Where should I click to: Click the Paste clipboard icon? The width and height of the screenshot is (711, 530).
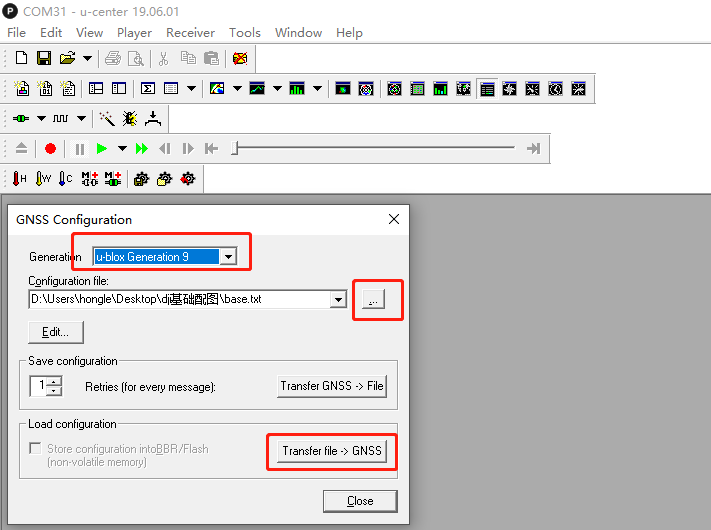(211, 58)
